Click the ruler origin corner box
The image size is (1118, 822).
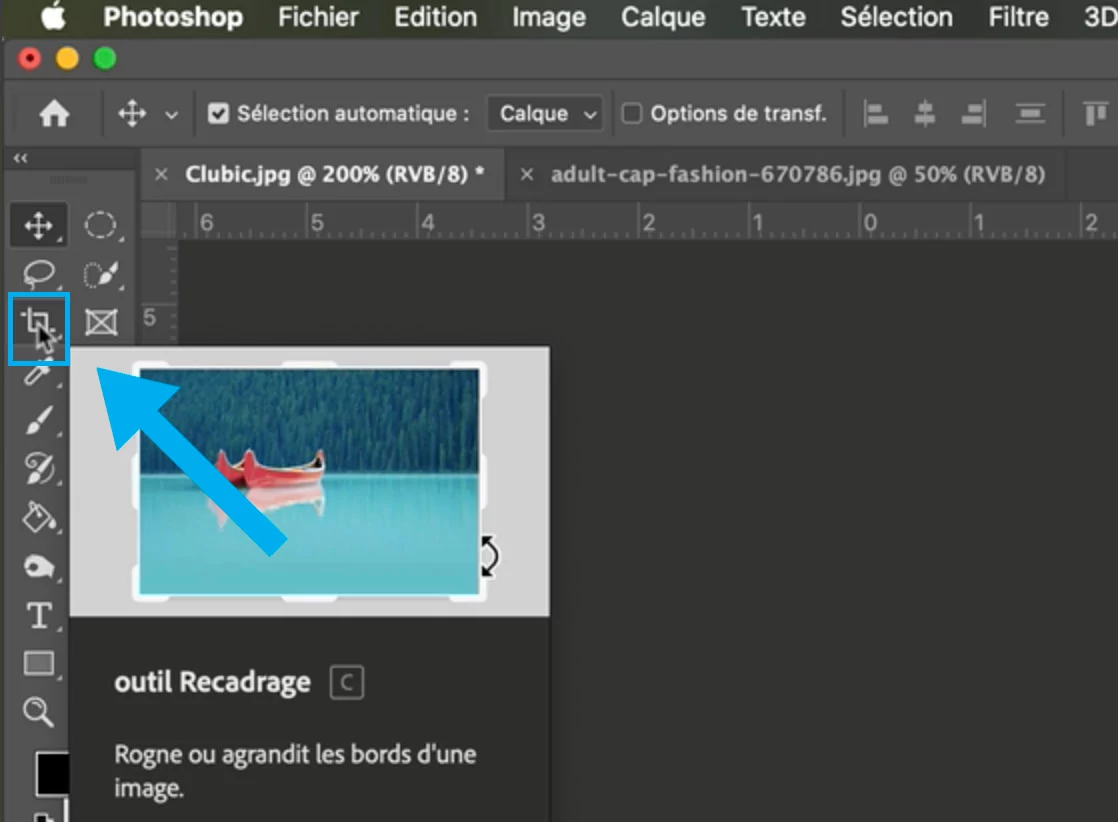pos(159,220)
